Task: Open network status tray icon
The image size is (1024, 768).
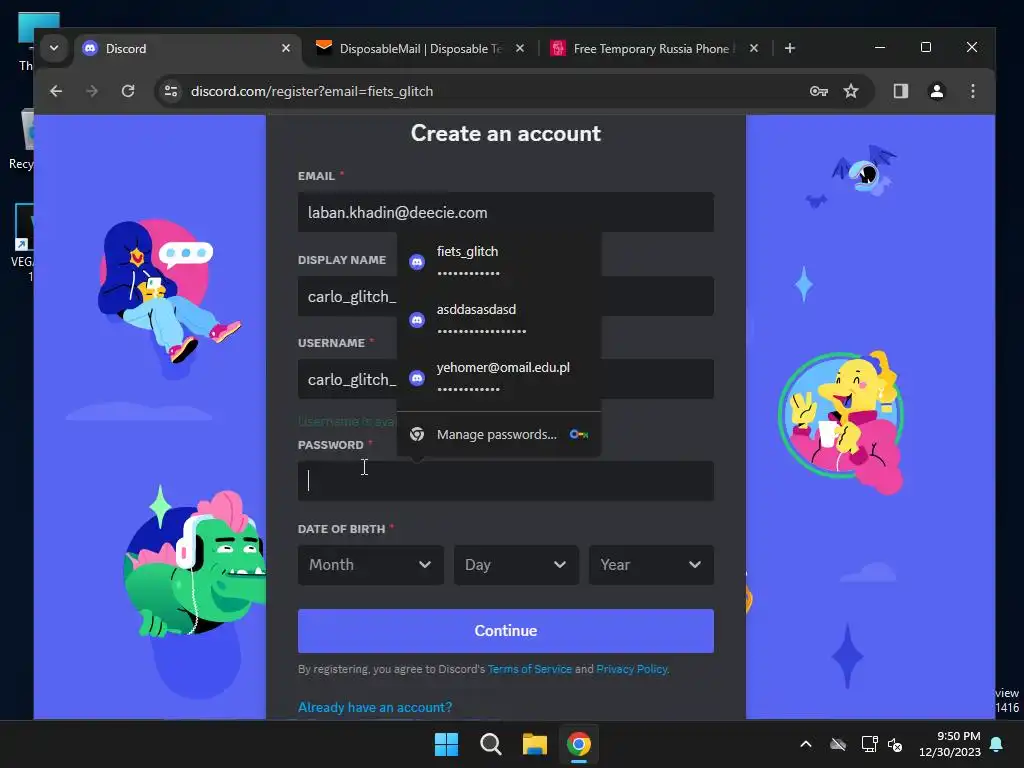Action: coord(869,744)
